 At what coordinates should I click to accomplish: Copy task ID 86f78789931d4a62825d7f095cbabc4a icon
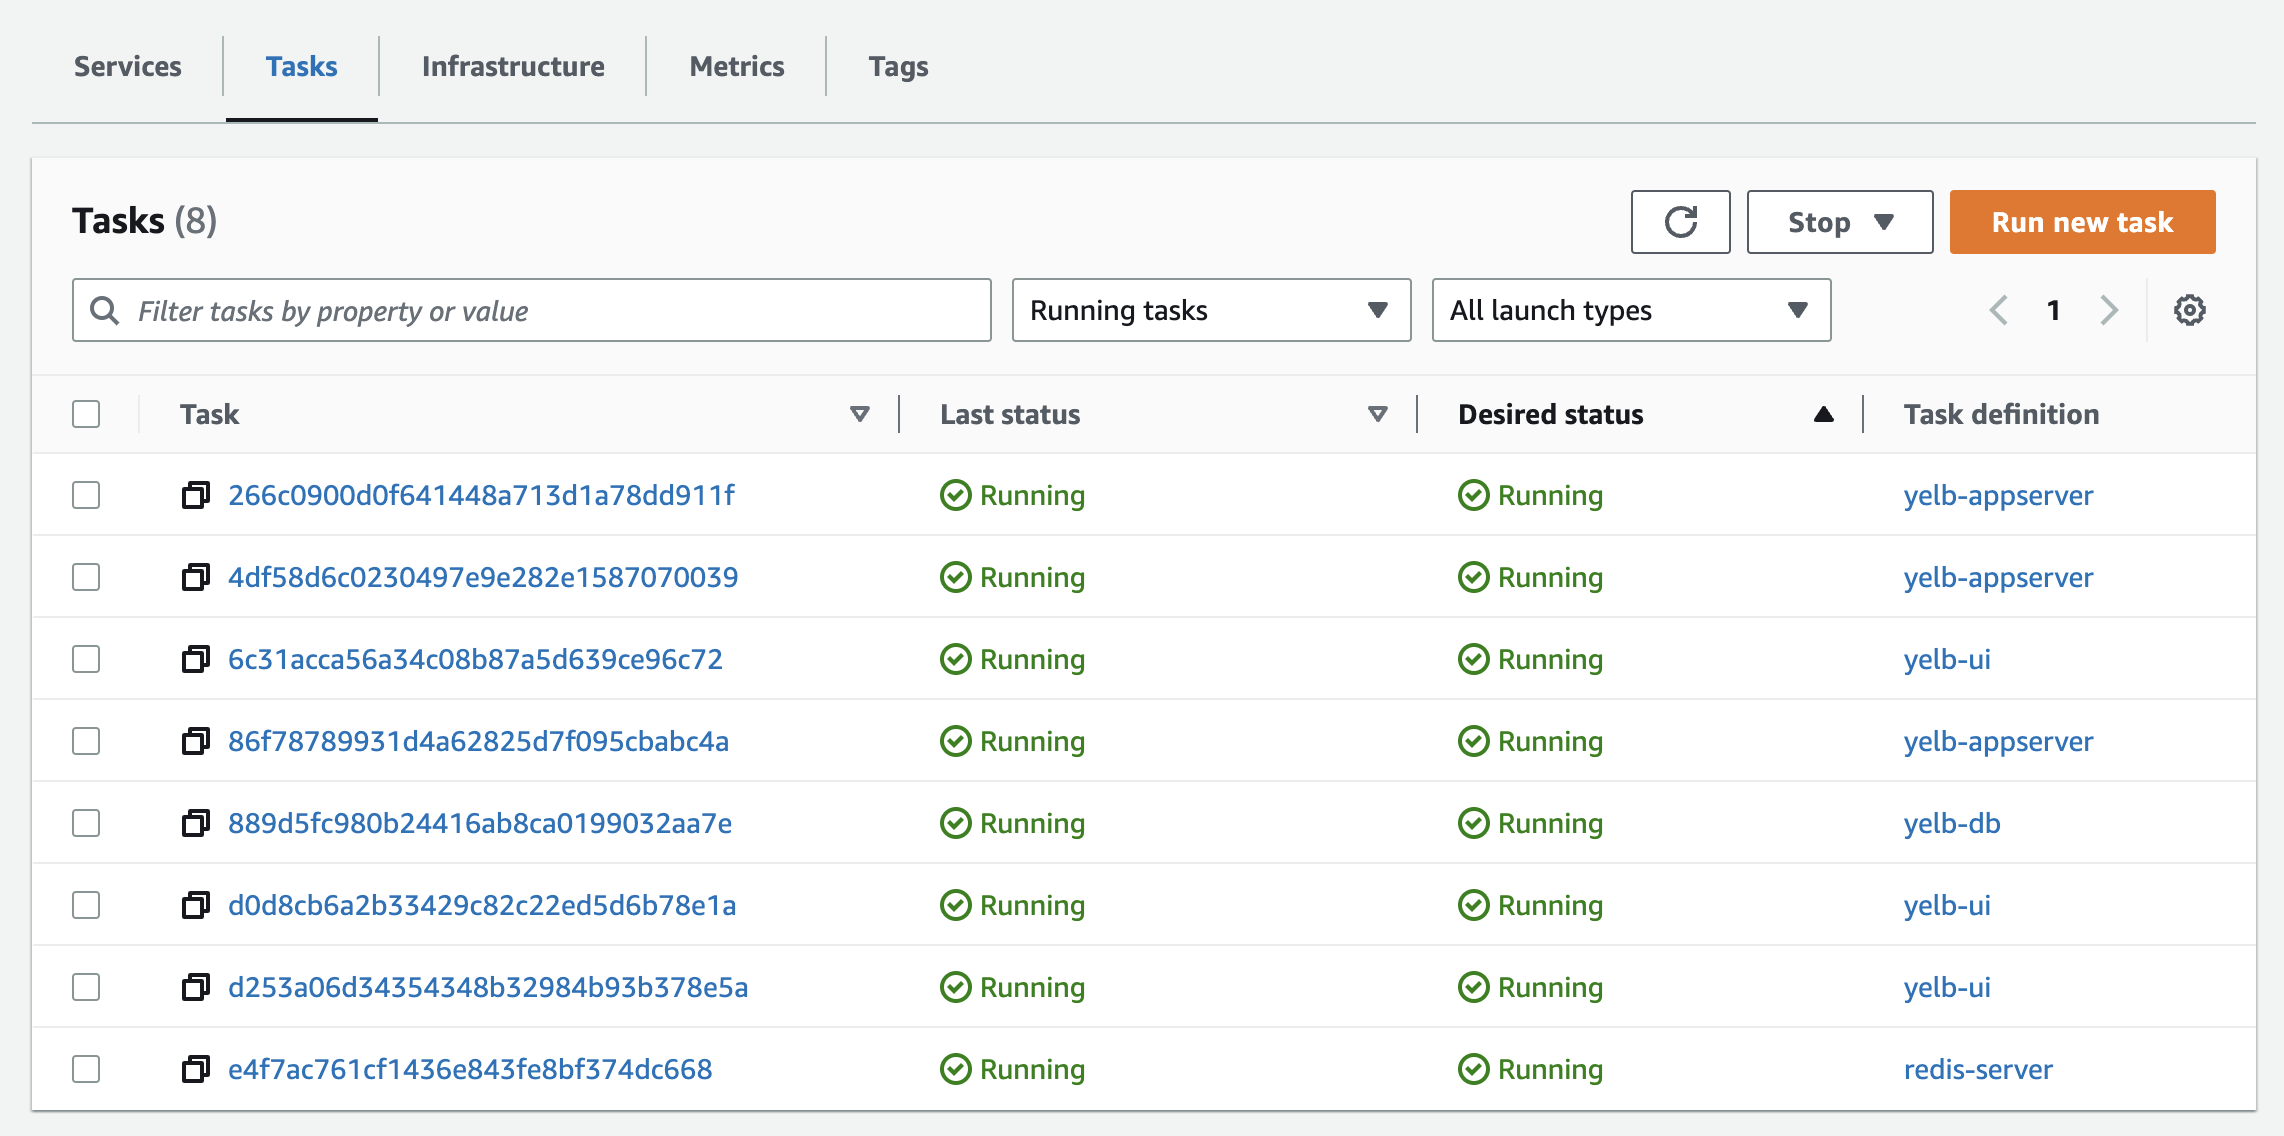click(196, 741)
